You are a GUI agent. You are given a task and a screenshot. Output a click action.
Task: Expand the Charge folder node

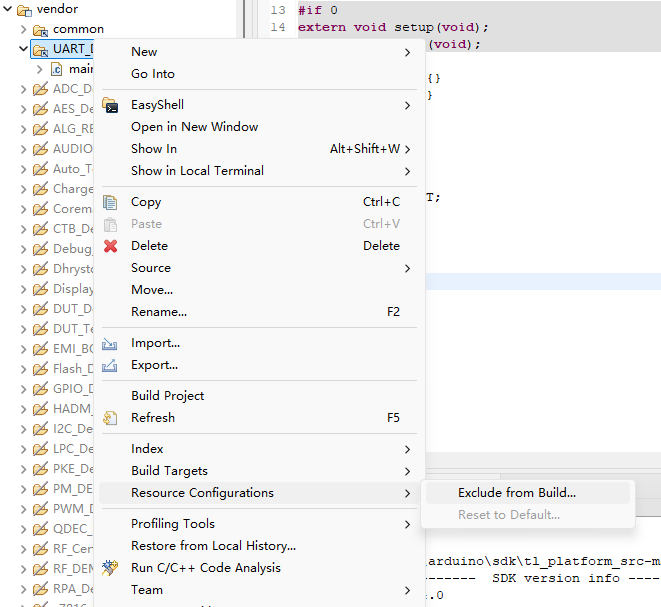pos(24,189)
